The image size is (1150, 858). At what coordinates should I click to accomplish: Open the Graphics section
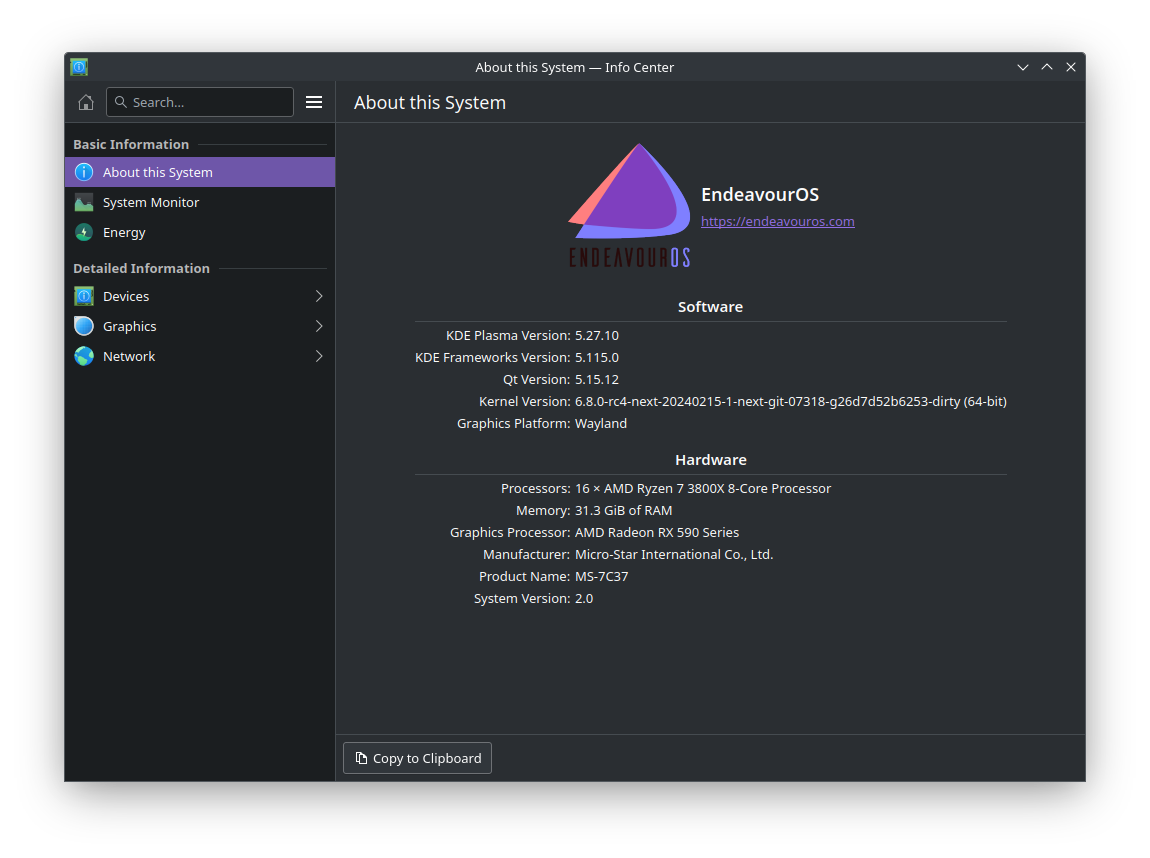click(x=200, y=326)
